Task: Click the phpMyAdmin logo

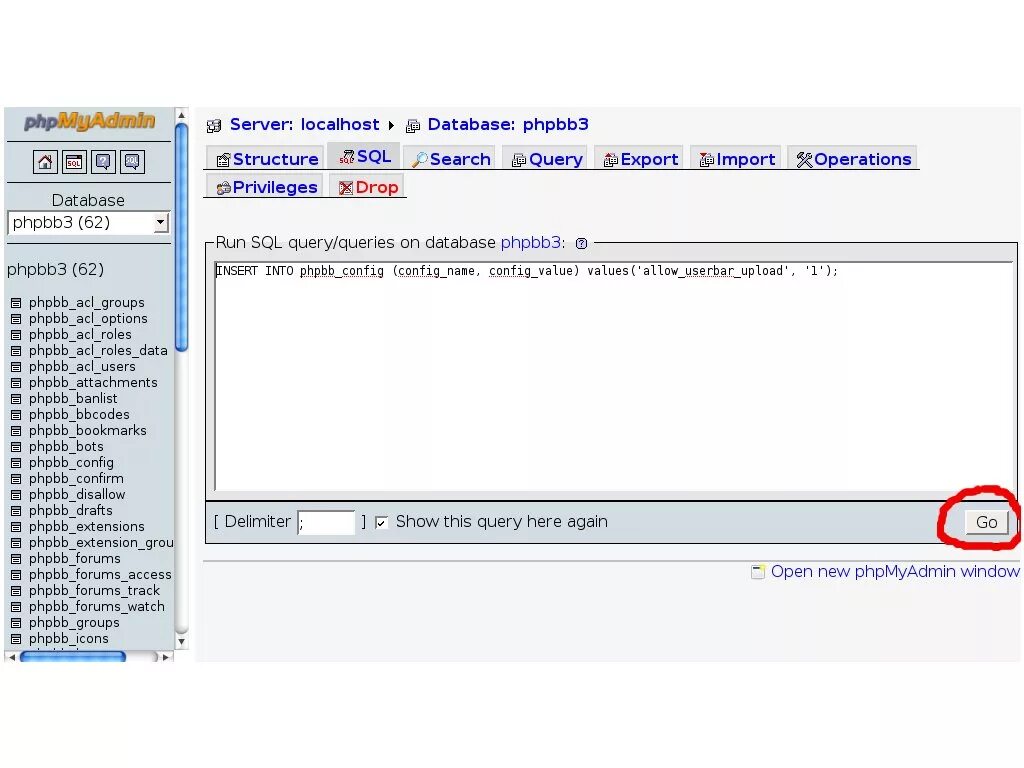Action: [89, 121]
